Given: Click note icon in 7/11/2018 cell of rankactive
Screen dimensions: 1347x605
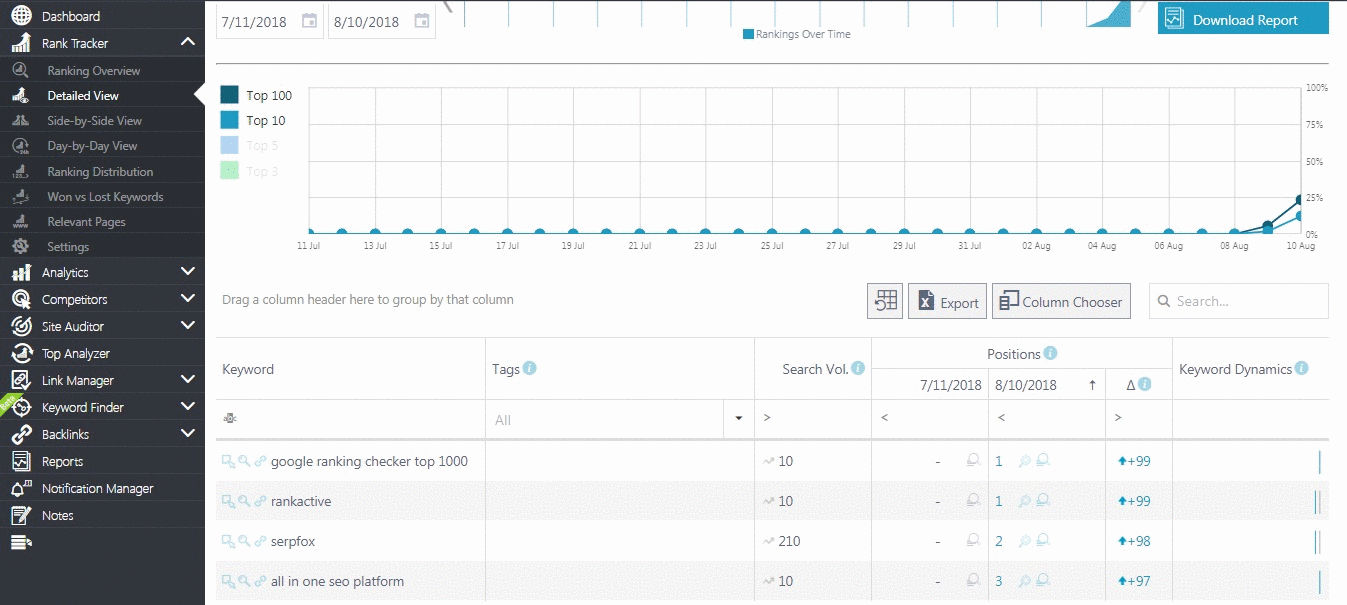Looking at the screenshot, I should click(x=973, y=501).
